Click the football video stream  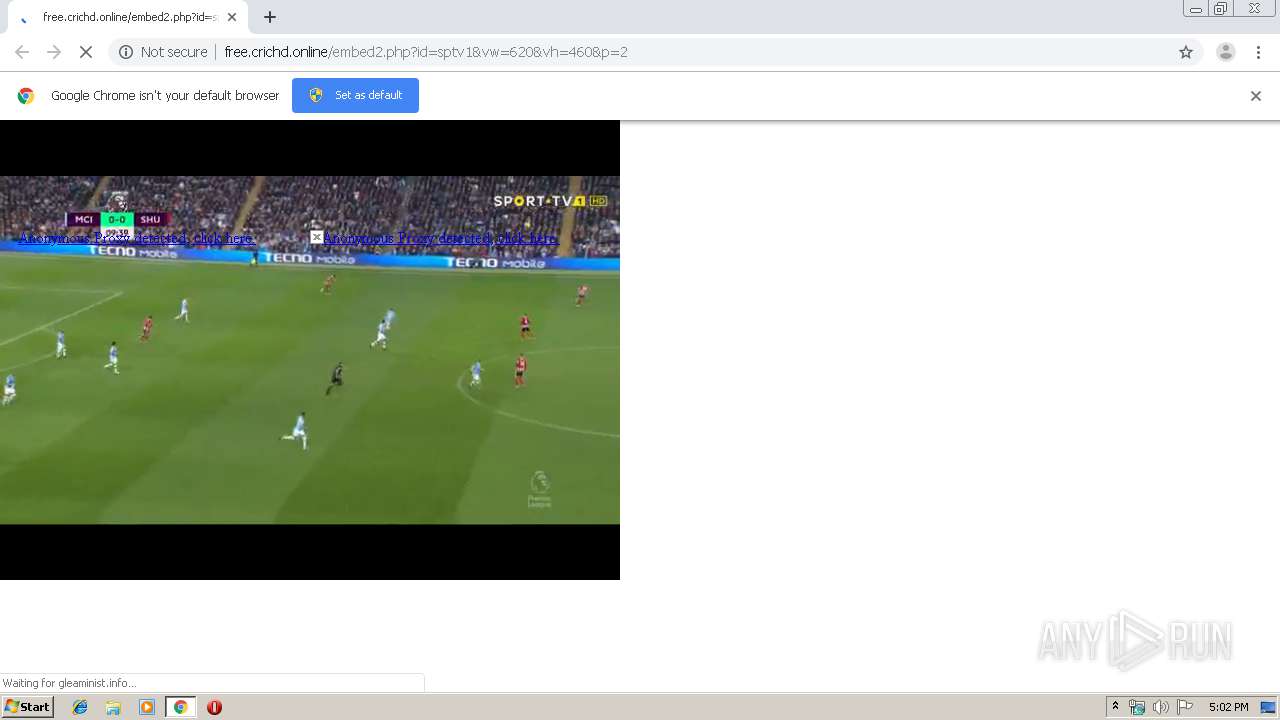(x=310, y=350)
